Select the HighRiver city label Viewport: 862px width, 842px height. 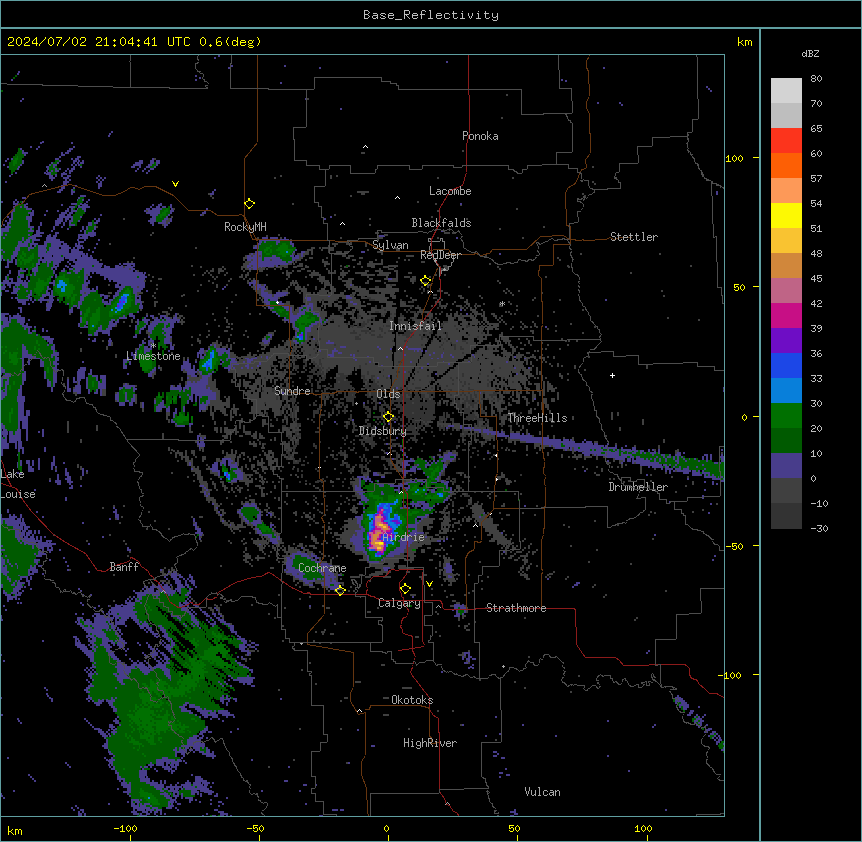tap(430, 743)
